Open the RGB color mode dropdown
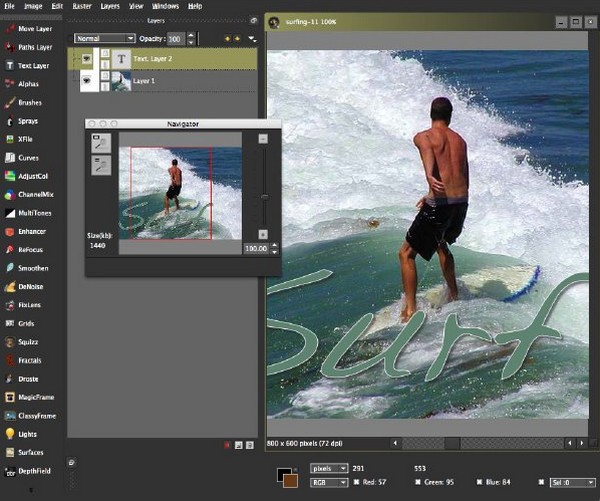 pyautogui.click(x=329, y=481)
